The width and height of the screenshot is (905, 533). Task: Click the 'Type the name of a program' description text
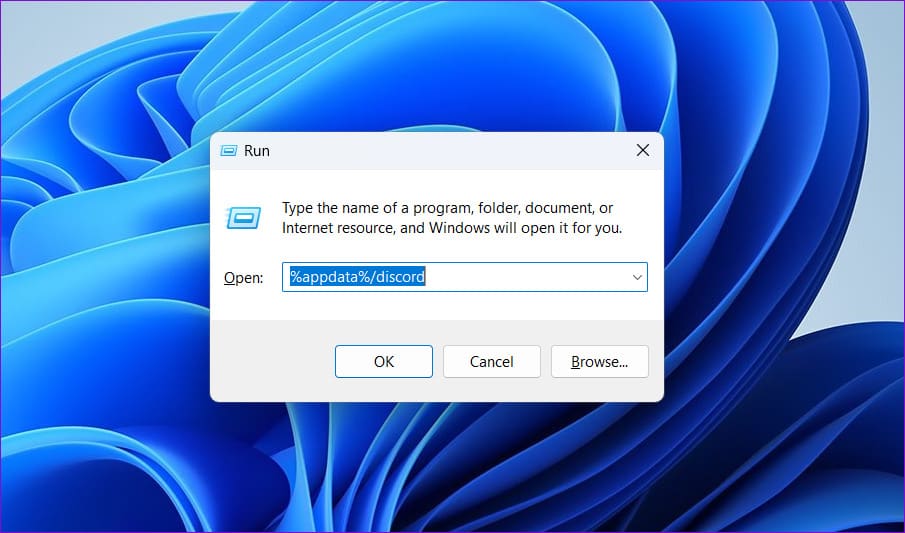point(451,218)
